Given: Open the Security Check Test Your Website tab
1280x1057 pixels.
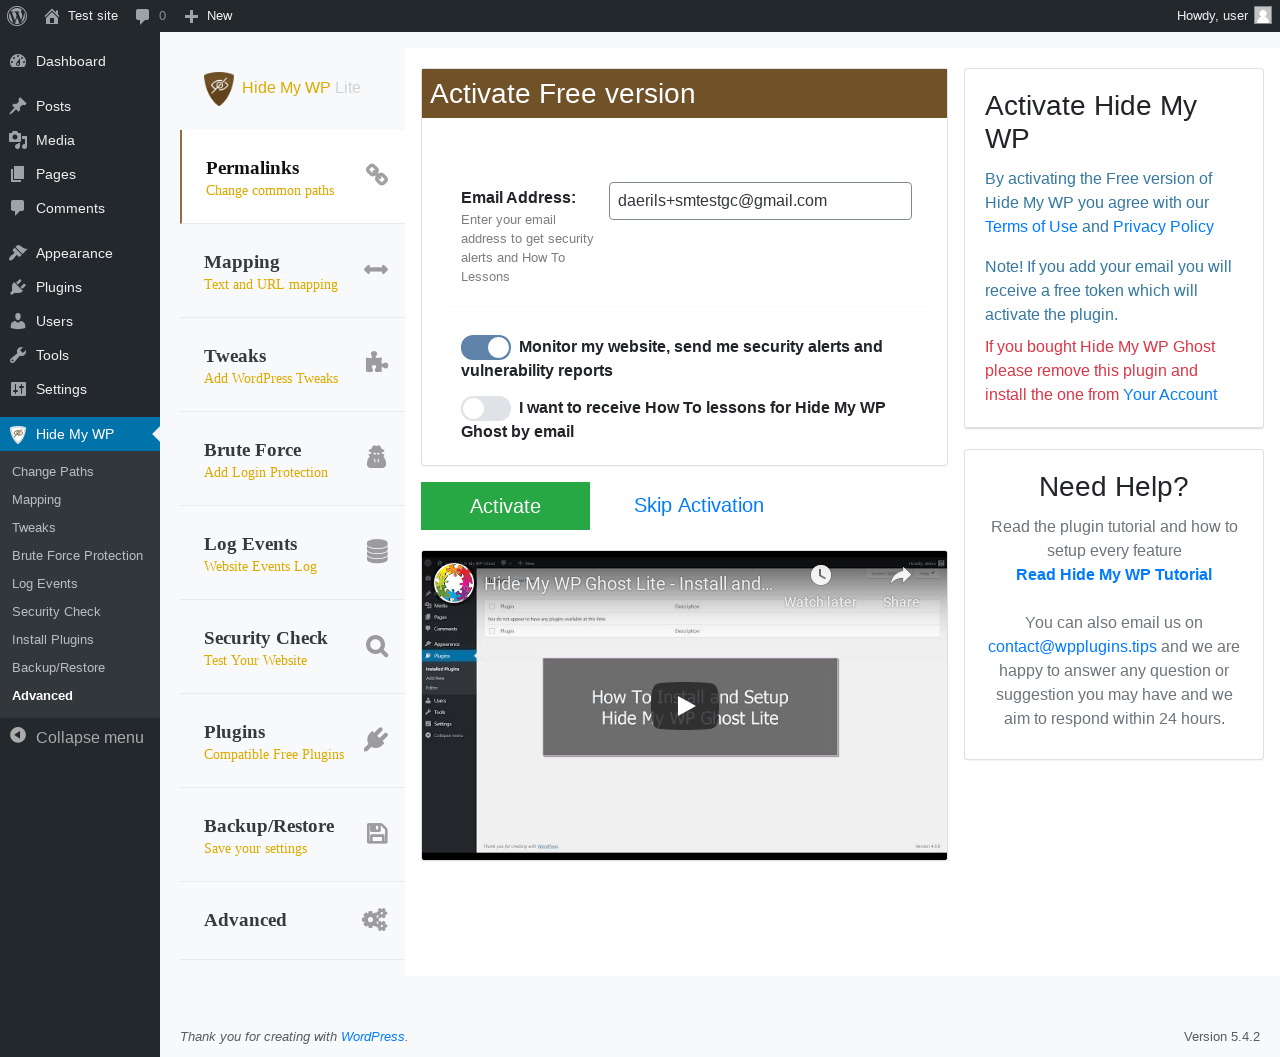Looking at the screenshot, I should 293,647.
